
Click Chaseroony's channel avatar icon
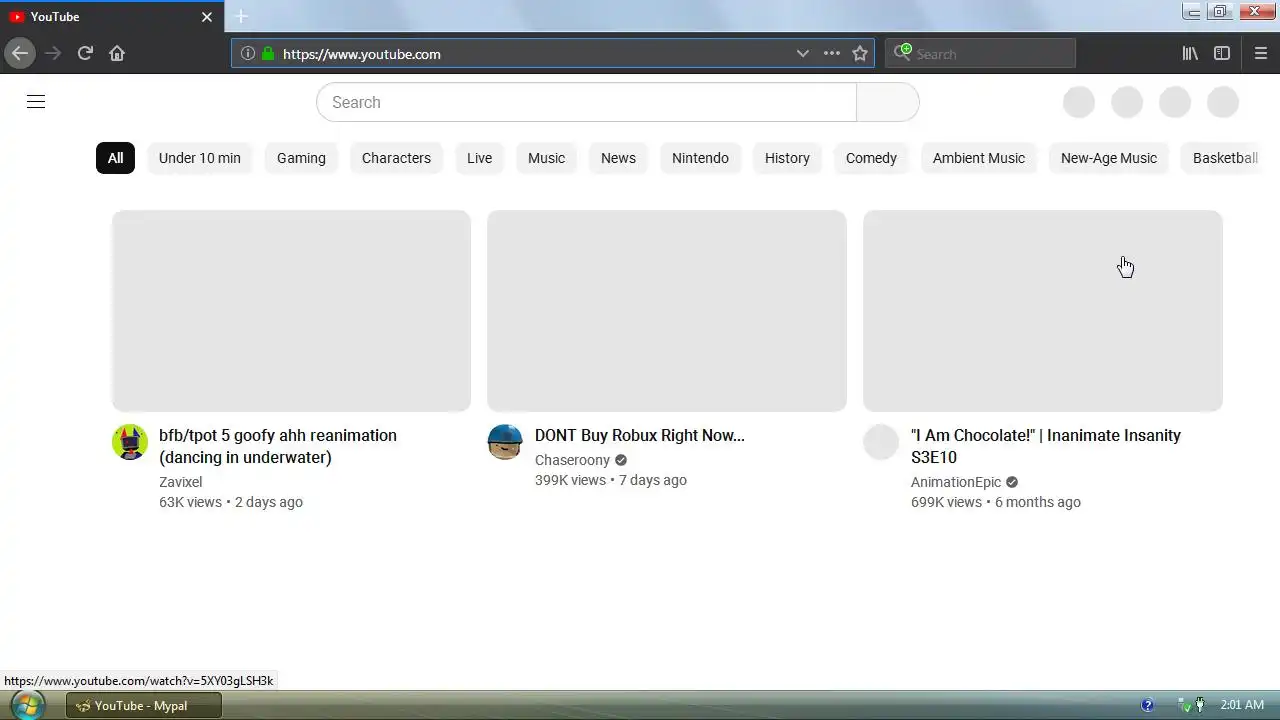coord(505,442)
